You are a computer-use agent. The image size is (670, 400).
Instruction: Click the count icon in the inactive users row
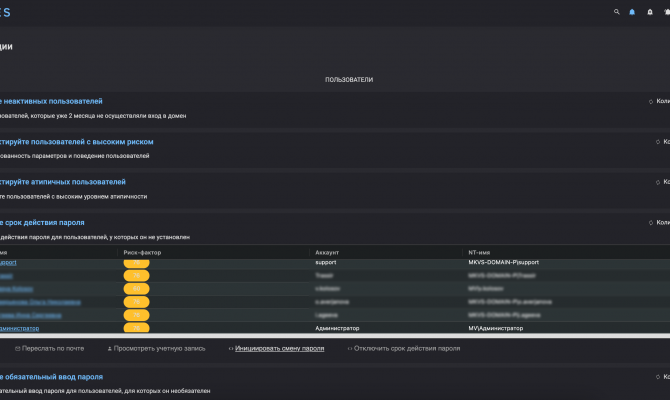(x=651, y=101)
